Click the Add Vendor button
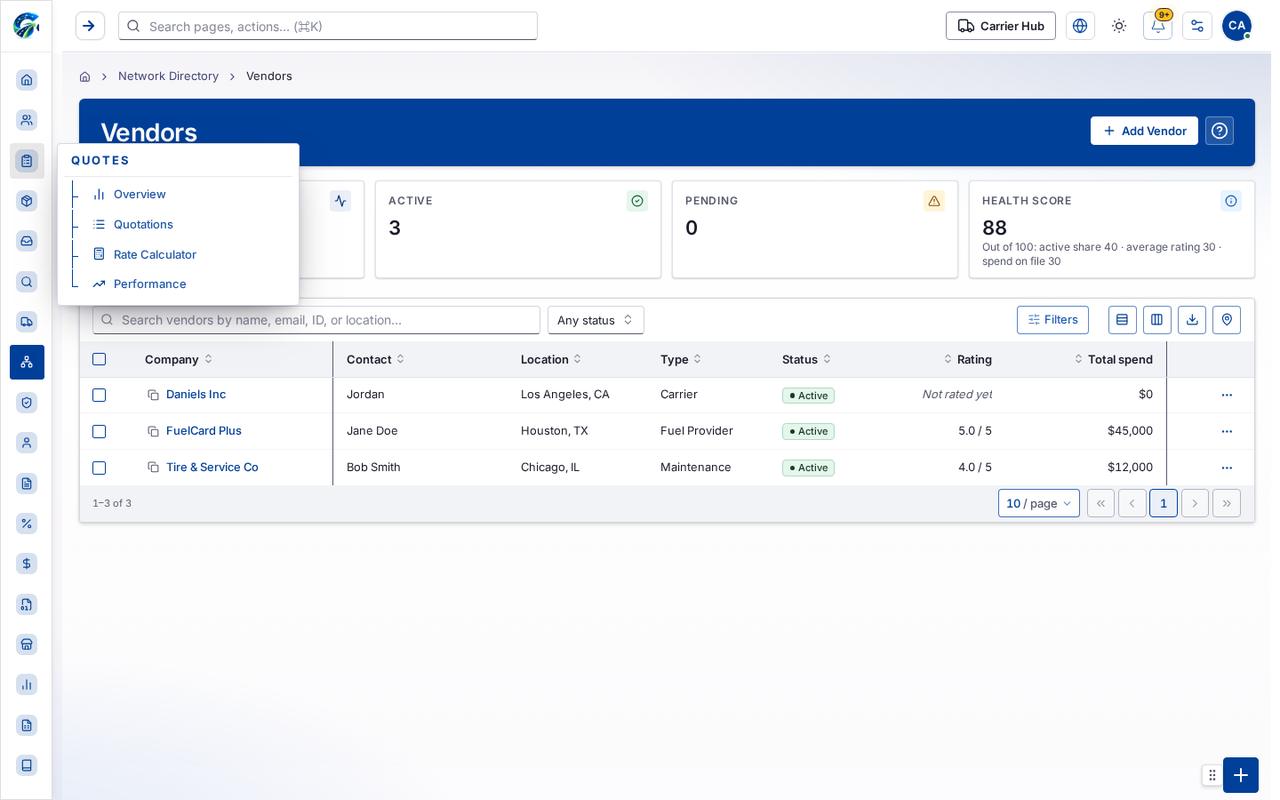 pyautogui.click(x=1144, y=131)
